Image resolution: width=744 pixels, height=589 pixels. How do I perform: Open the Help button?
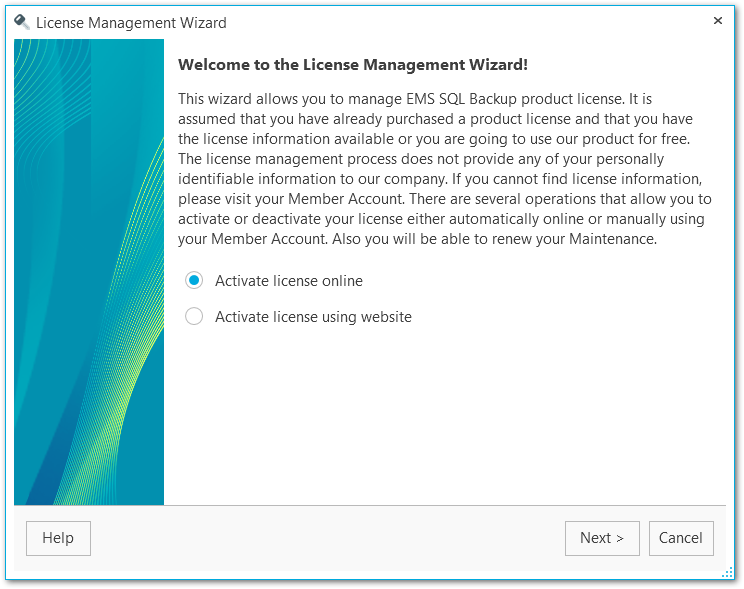(x=58, y=538)
